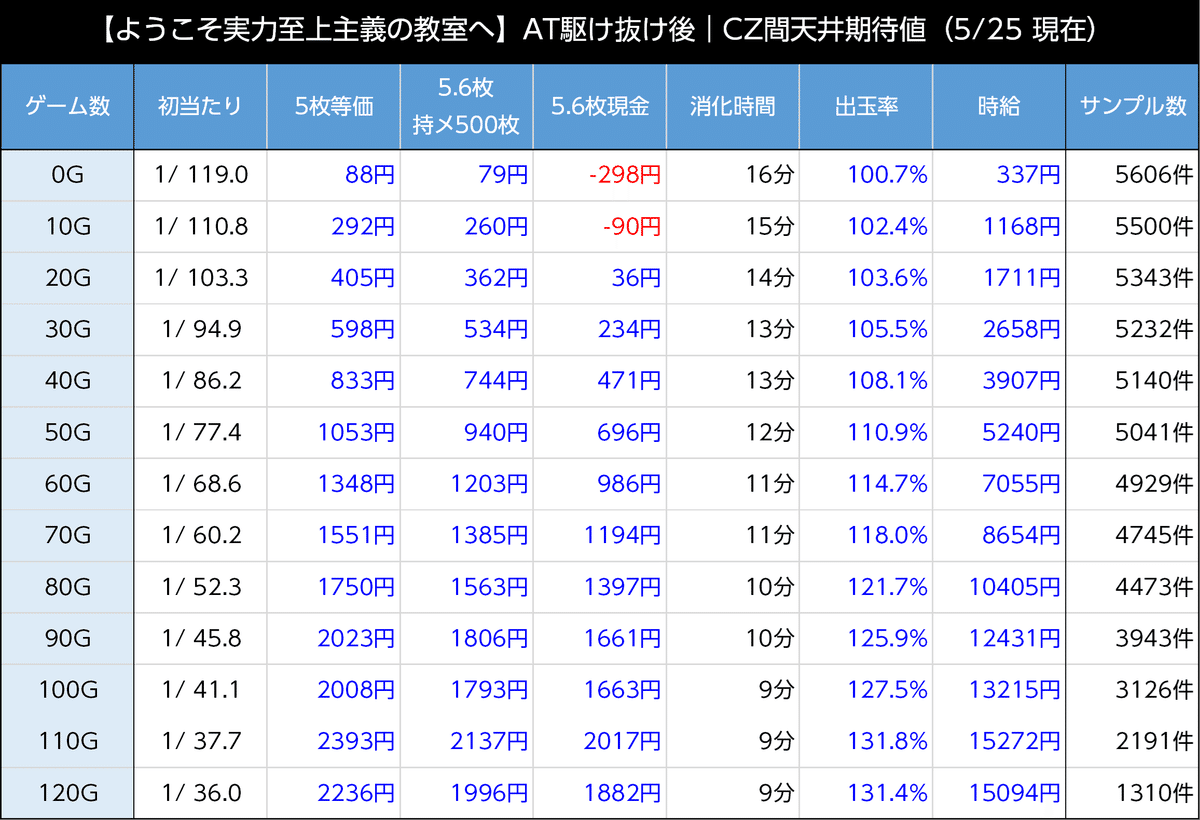The height and width of the screenshot is (820, 1200).
Task: Select the 50G row label
Action: 67,433
